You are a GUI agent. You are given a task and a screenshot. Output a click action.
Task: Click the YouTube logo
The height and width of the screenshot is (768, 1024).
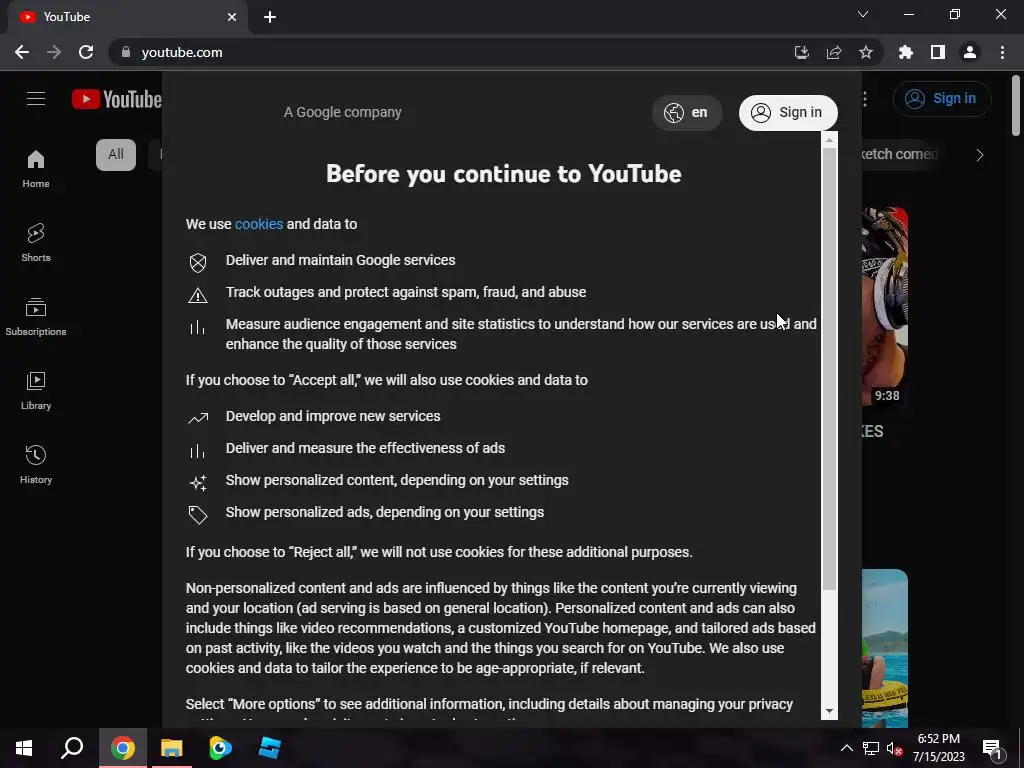pyautogui.click(x=117, y=99)
